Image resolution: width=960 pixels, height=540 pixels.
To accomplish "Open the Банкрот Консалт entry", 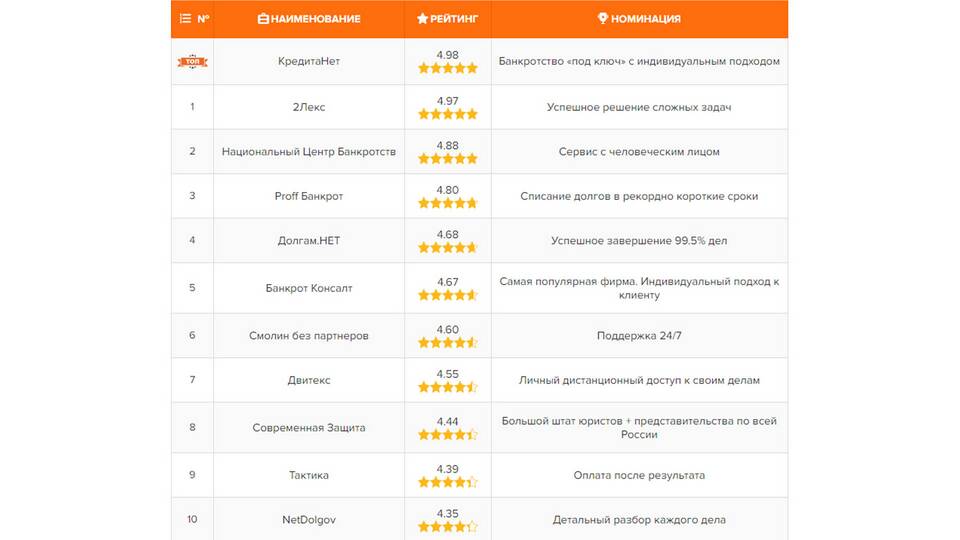I will (309, 288).
